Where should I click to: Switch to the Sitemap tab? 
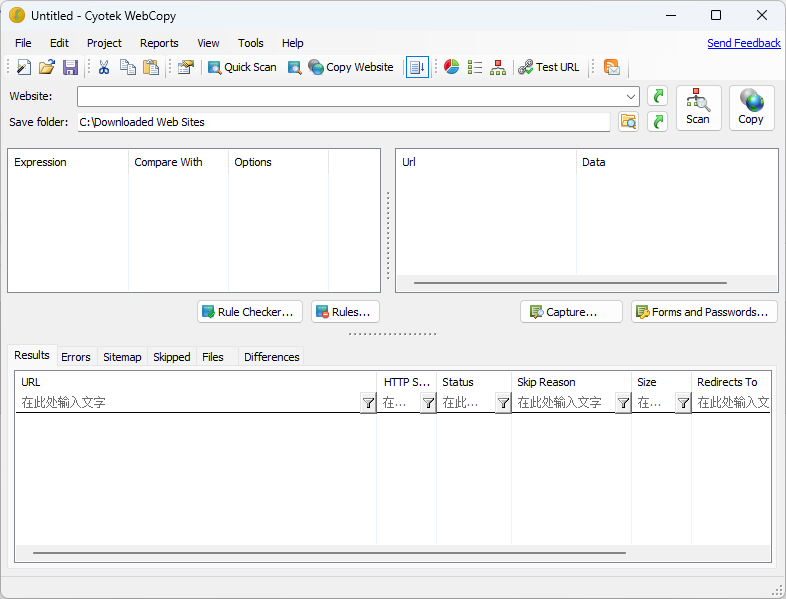coord(122,357)
